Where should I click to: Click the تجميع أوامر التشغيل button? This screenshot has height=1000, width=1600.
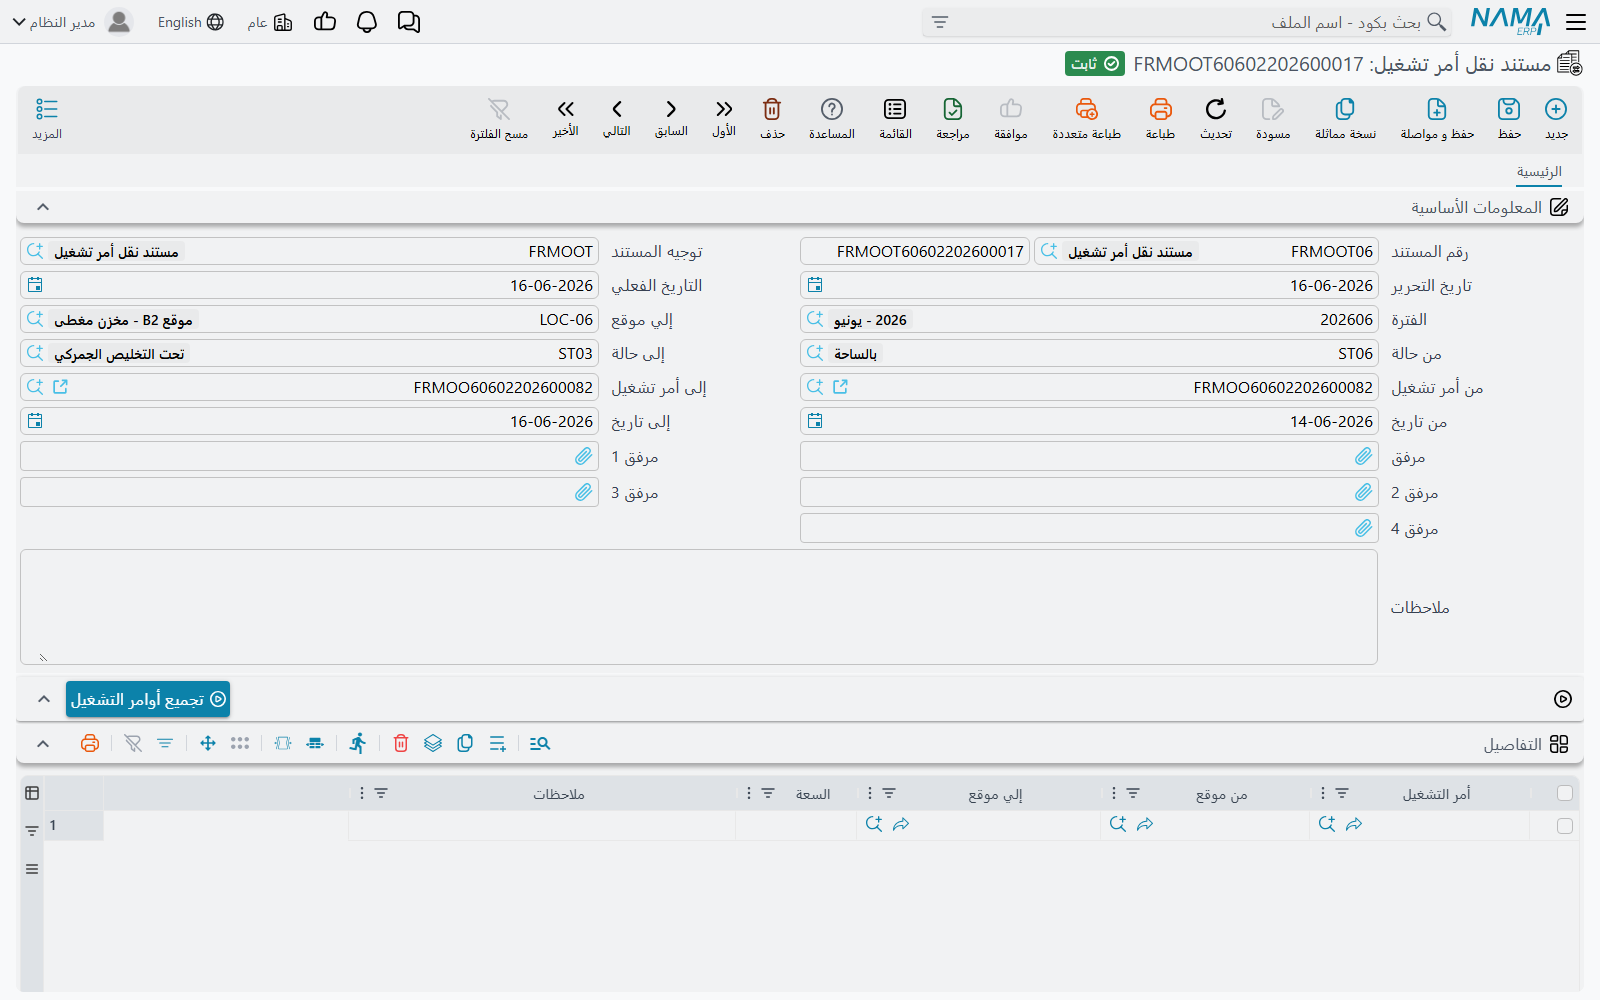(148, 699)
